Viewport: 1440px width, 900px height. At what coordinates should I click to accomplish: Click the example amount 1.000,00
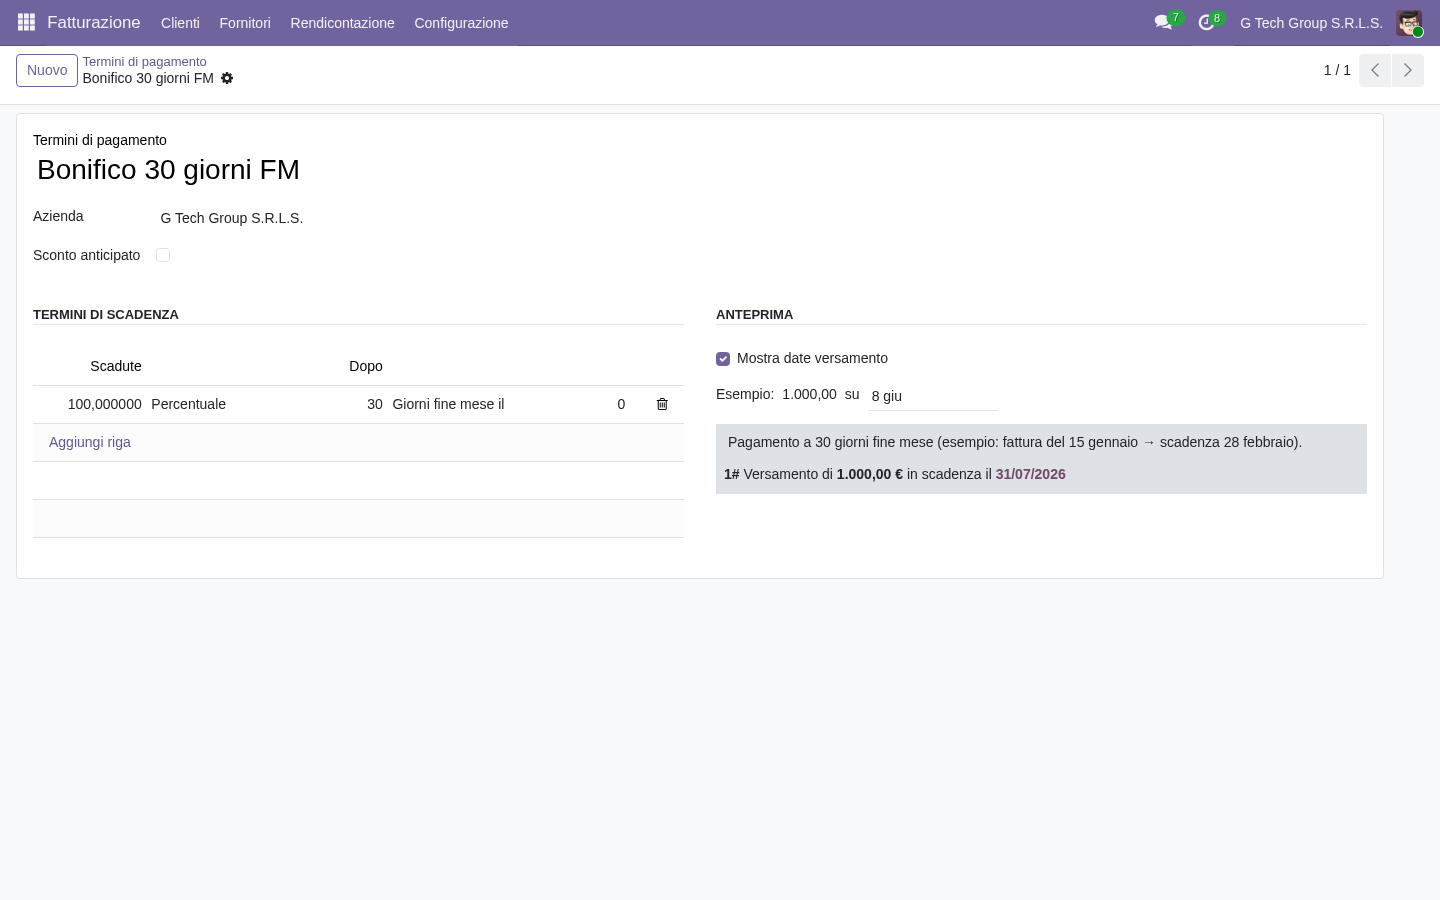tap(809, 394)
